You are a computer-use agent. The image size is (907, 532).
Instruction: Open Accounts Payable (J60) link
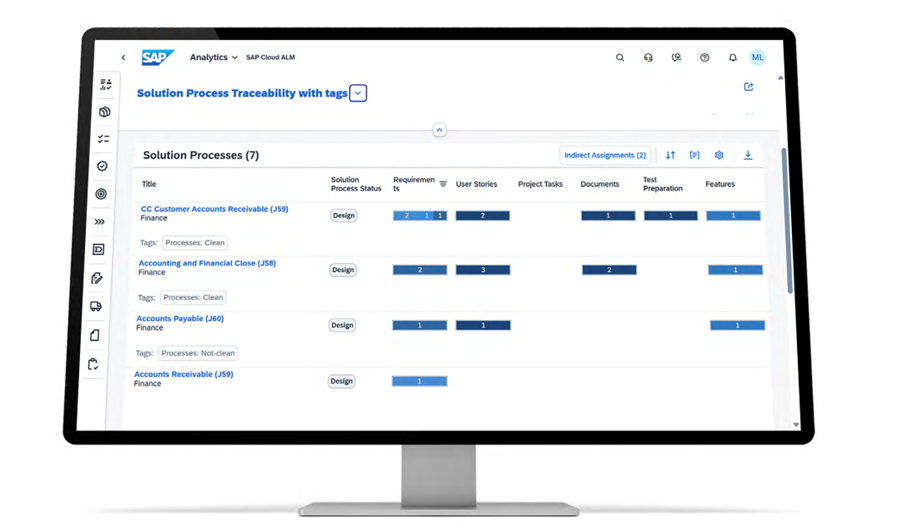[x=180, y=319]
